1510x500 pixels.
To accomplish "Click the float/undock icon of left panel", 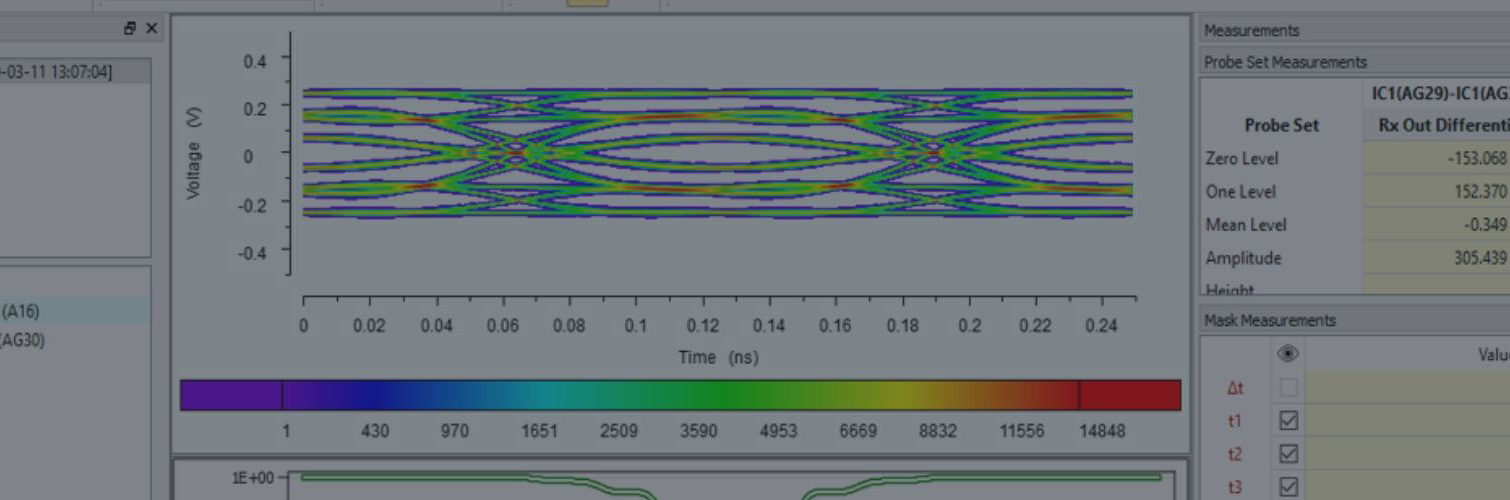I will coord(130,29).
